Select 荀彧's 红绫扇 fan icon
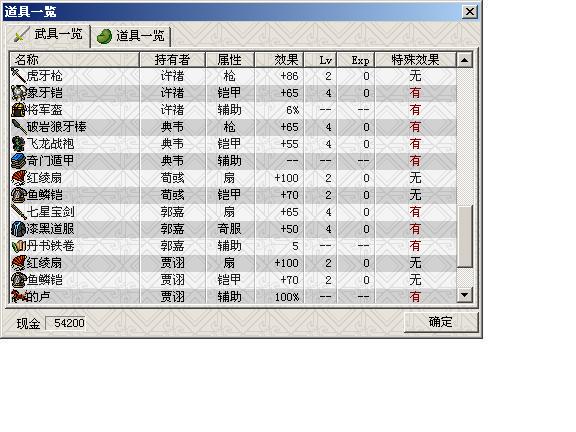The image size is (576, 432). [x=18, y=178]
